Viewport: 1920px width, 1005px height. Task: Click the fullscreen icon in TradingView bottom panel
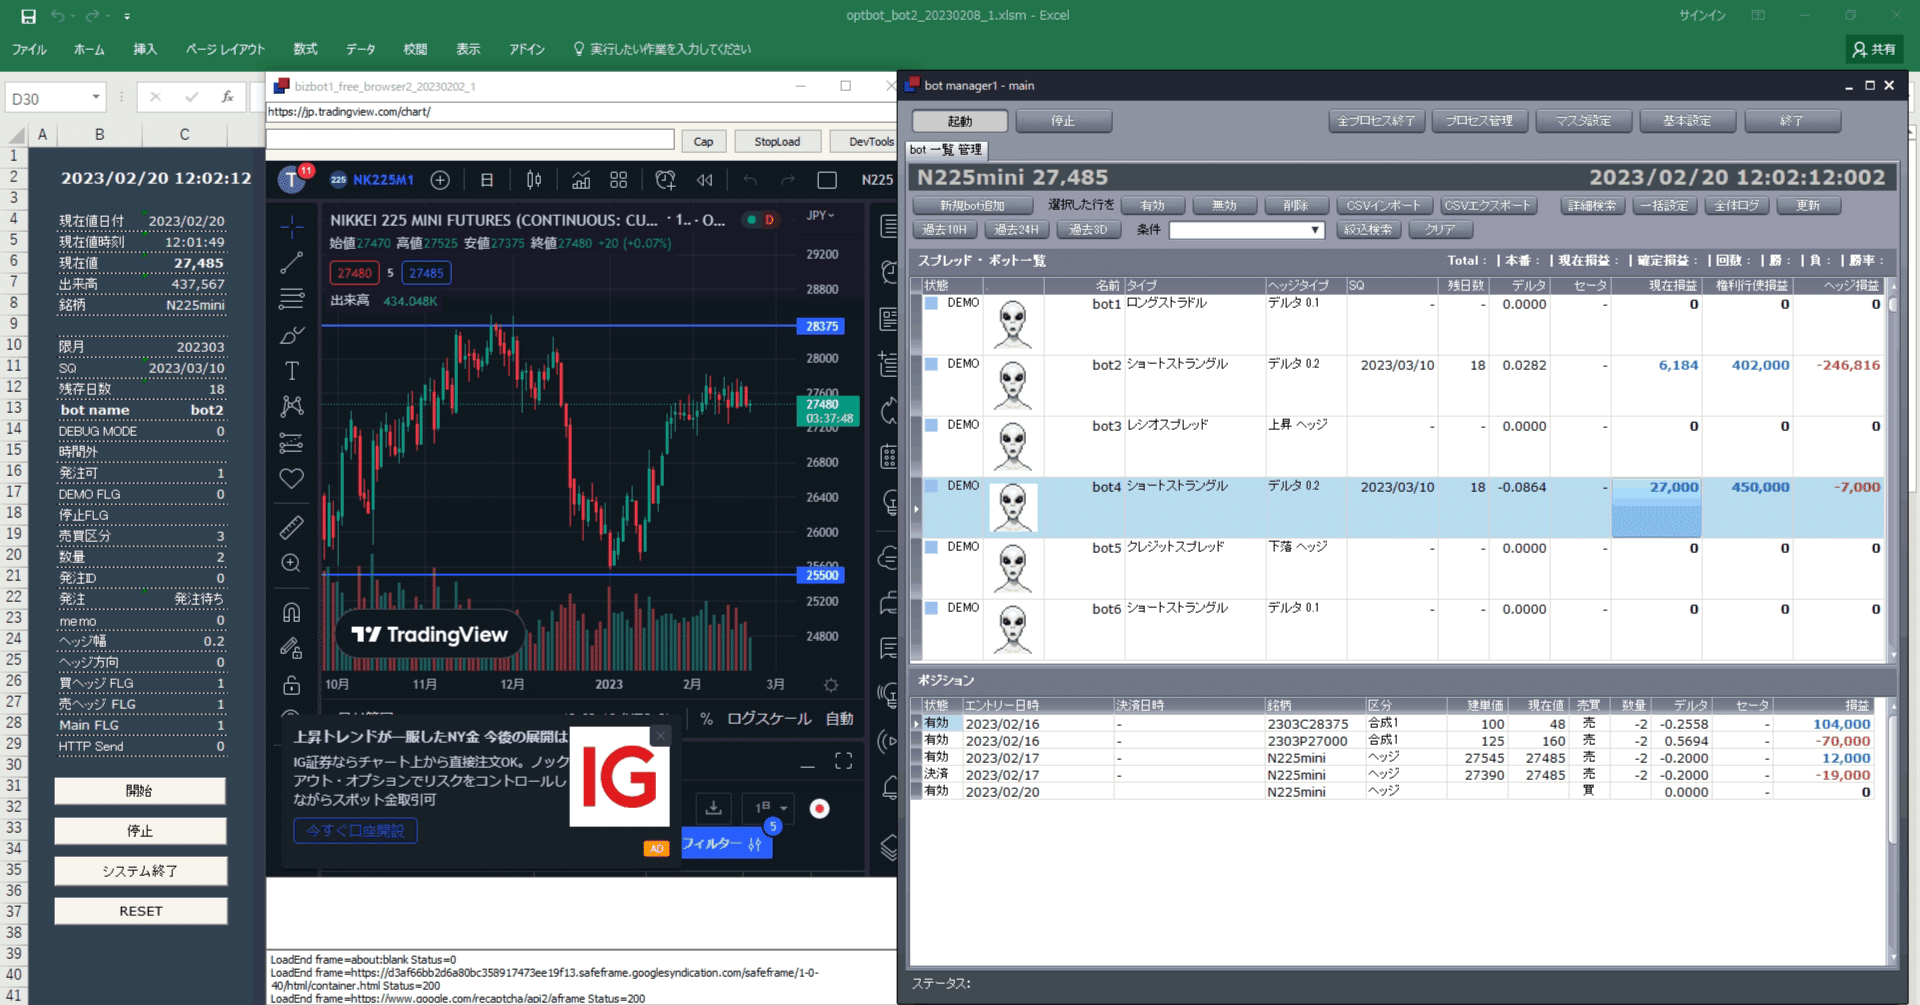point(844,761)
